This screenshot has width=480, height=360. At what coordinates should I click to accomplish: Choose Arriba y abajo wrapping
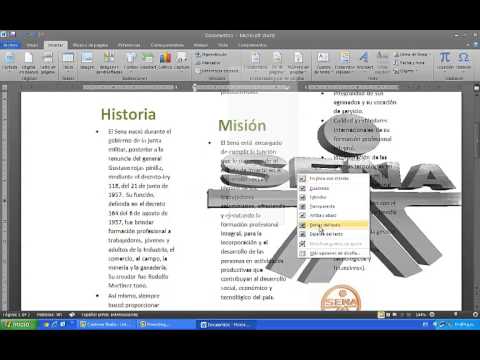[333, 215]
